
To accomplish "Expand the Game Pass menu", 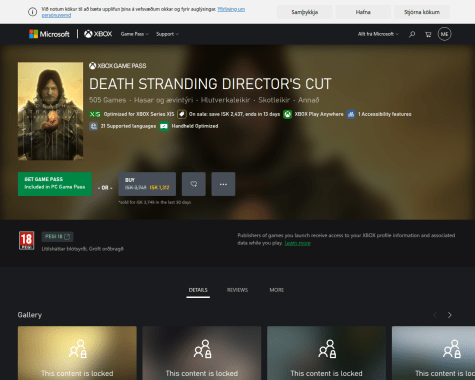I will tap(135, 34).
